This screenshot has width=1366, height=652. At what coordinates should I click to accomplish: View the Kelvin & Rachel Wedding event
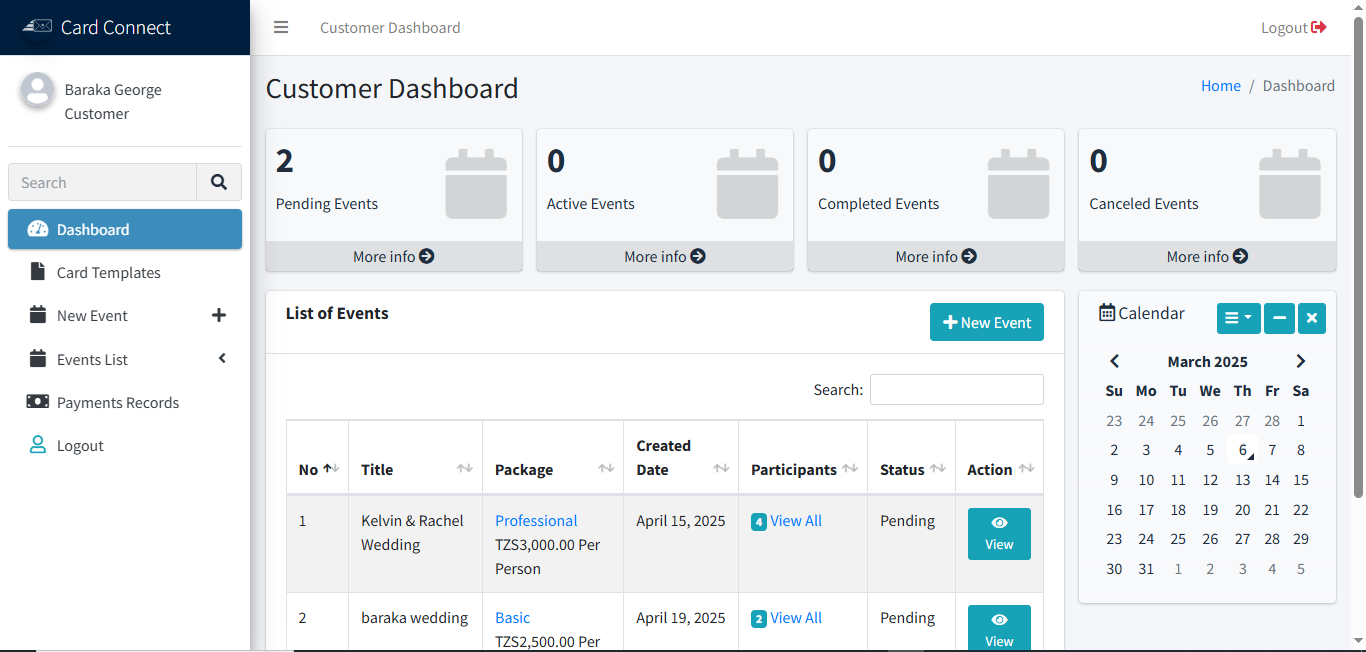(999, 533)
